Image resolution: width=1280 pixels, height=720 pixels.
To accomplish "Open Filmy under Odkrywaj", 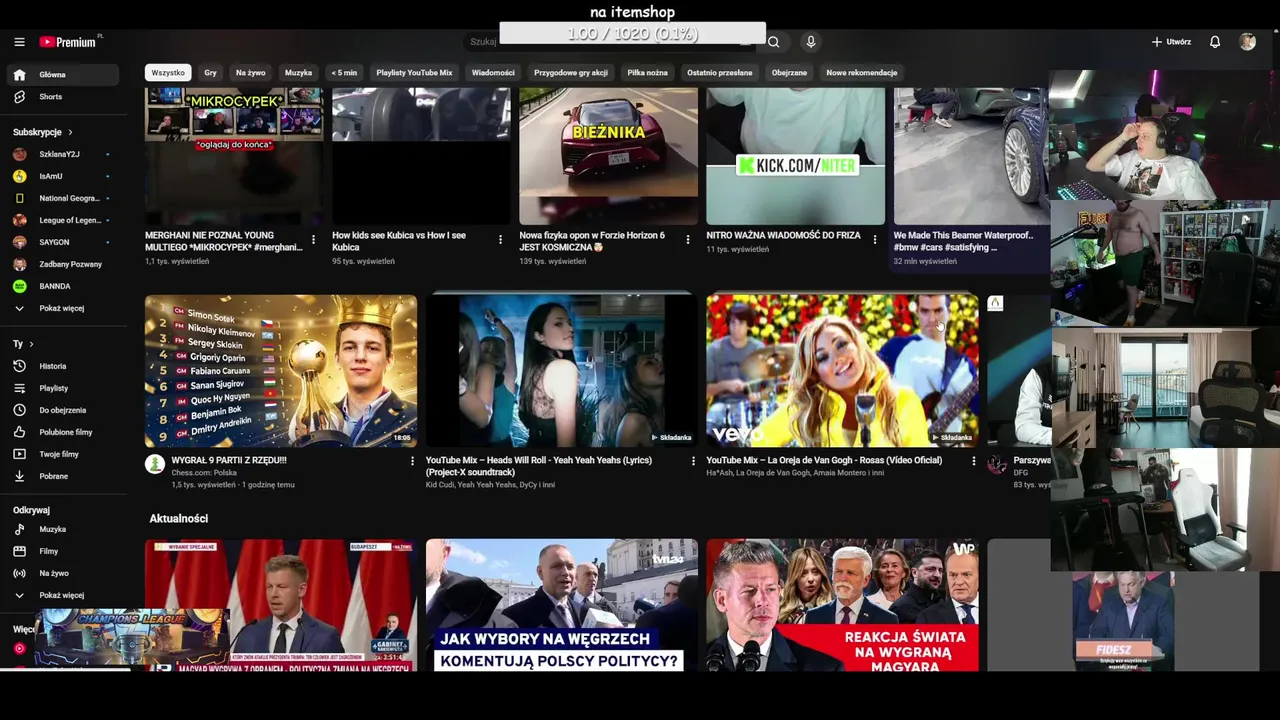I will (62, 551).
